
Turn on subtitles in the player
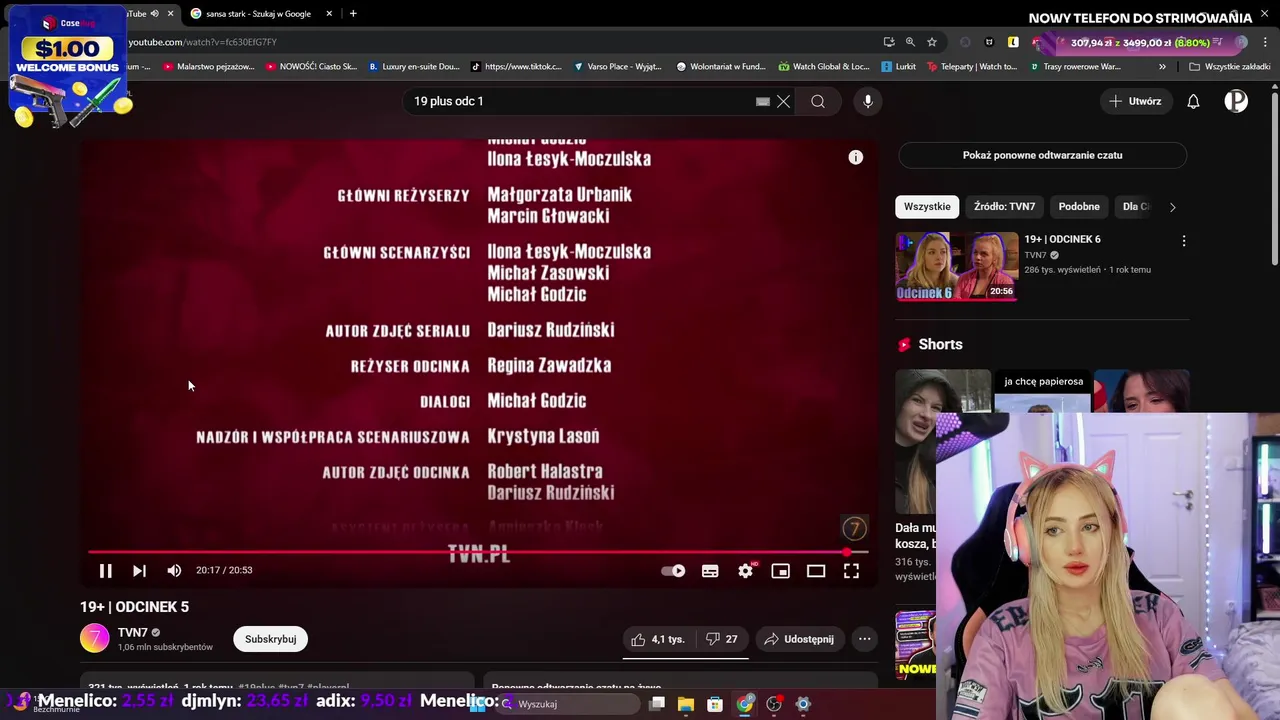click(x=710, y=570)
